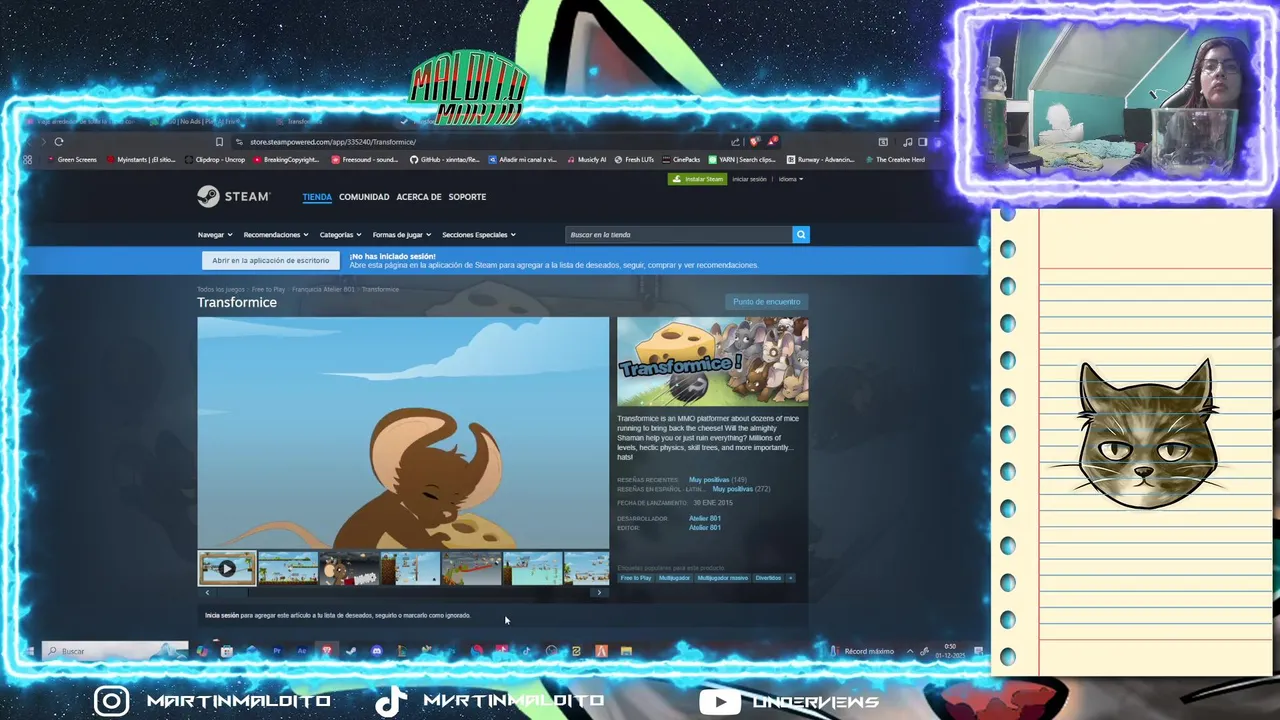1280x720 pixels.
Task: Click the Punto de encuentro button
Action: click(766, 302)
